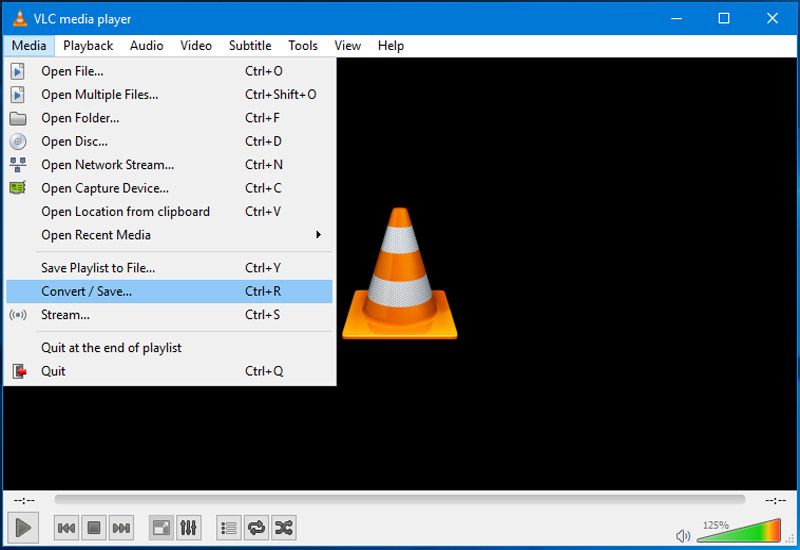Open the Playback menu
Screen dimensions: 800x550
pyautogui.click(x=88, y=45)
